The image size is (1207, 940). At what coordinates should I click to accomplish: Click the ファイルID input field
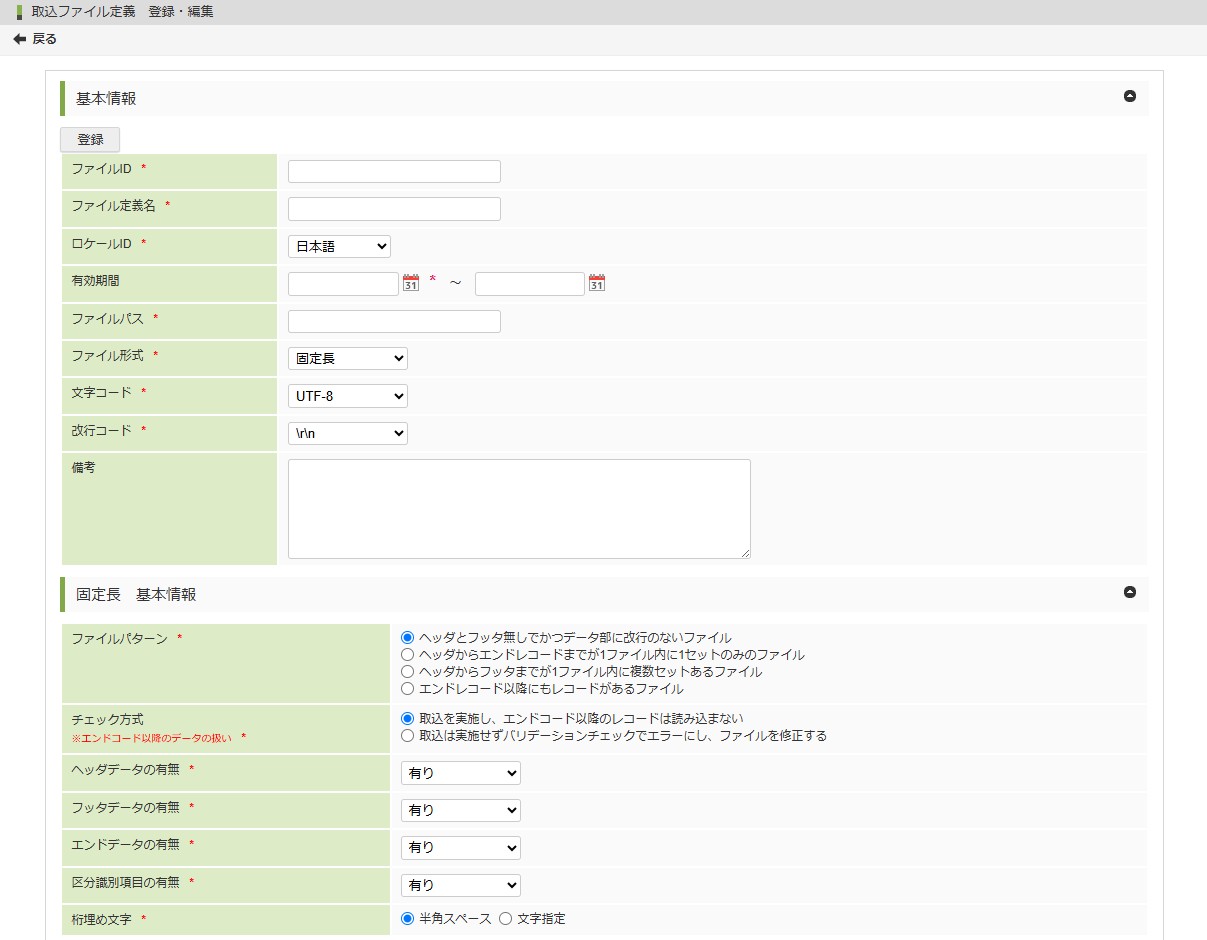pyautogui.click(x=394, y=172)
